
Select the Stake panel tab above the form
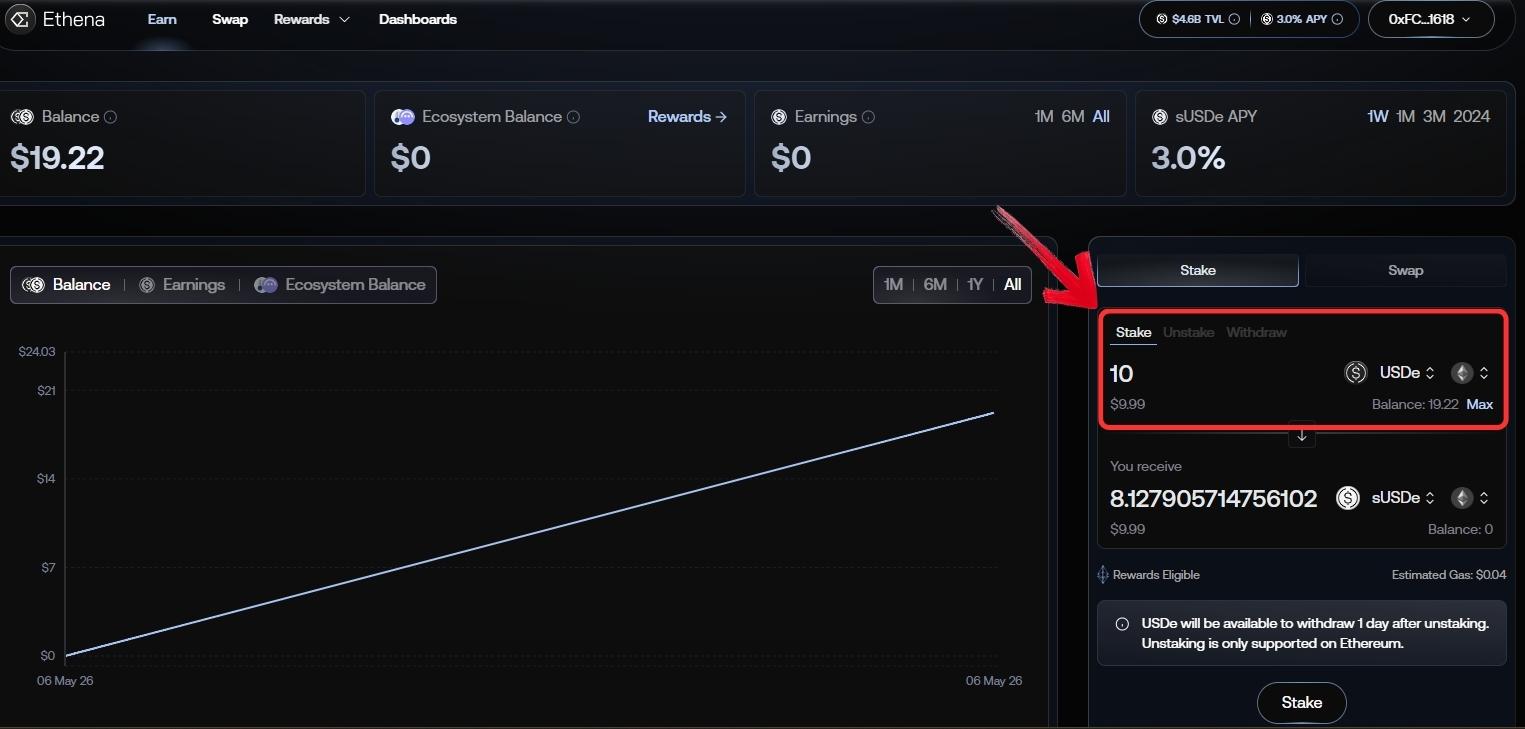click(x=1198, y=270)
